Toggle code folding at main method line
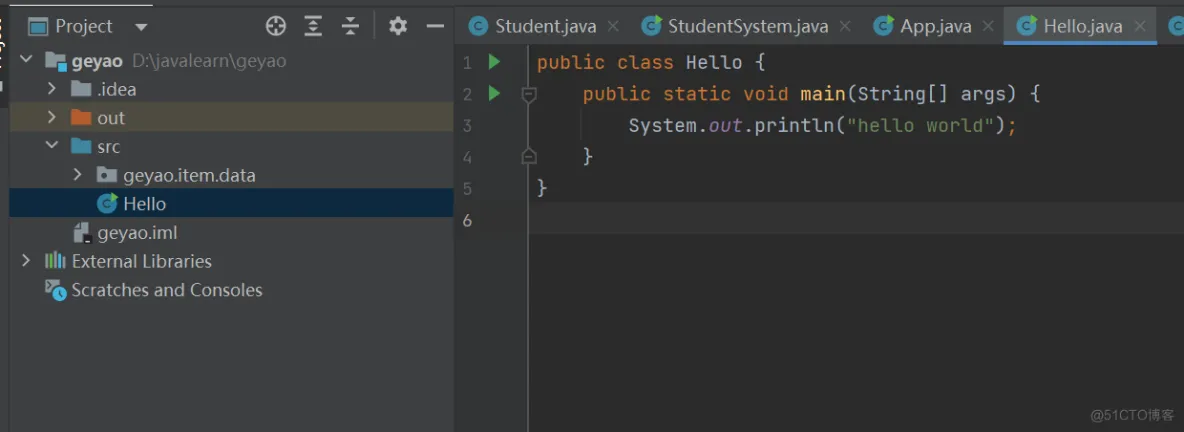 click(529, 94)
